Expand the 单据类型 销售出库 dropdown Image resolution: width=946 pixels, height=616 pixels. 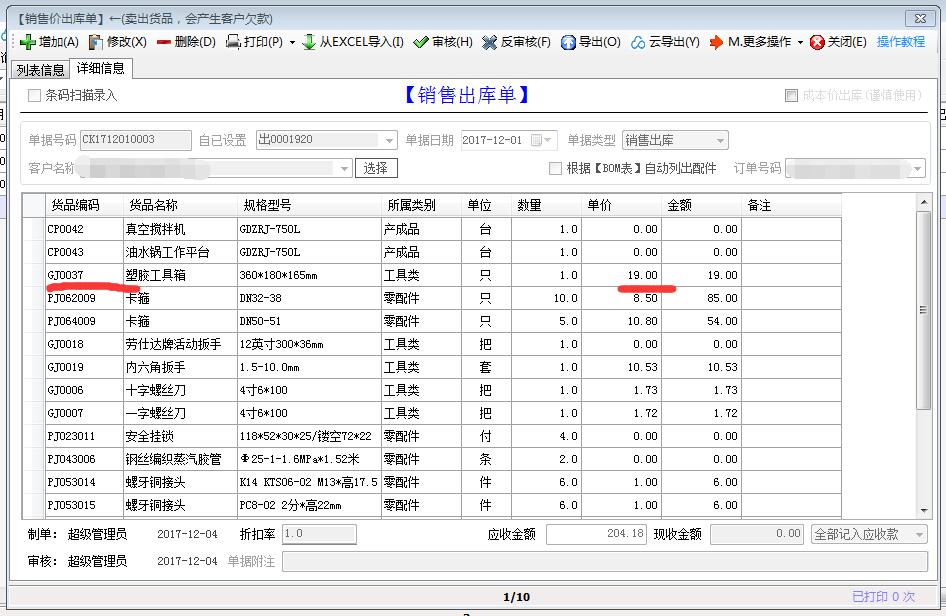720,141
